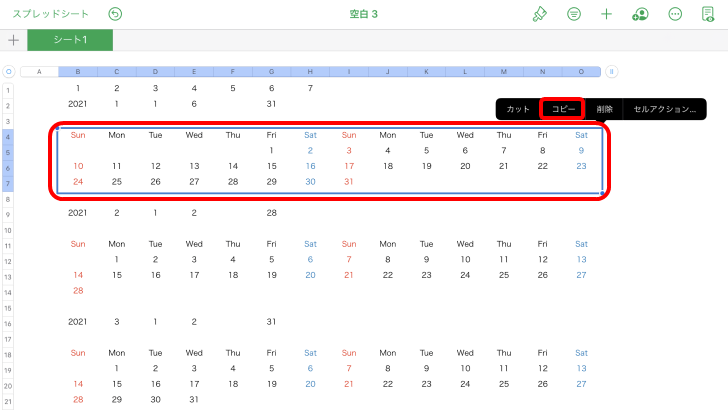Select row 4 header
The height and width of the screenshot is (410, 728).
[8, 137]
